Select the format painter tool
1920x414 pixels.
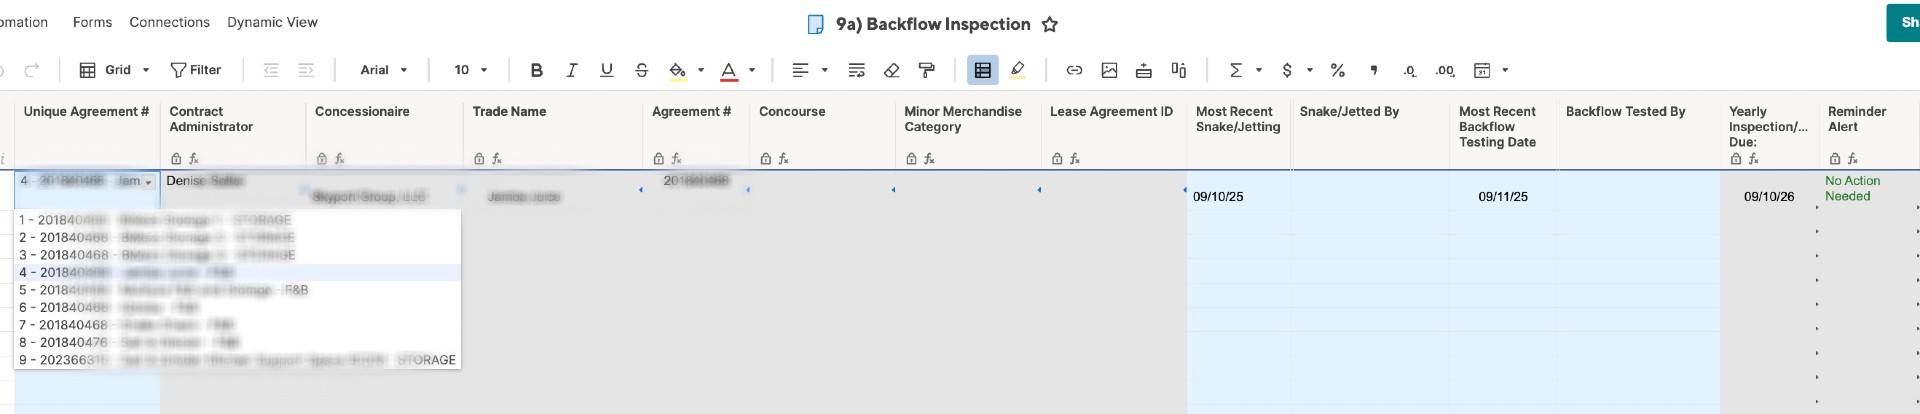click(x=927, y=70)
